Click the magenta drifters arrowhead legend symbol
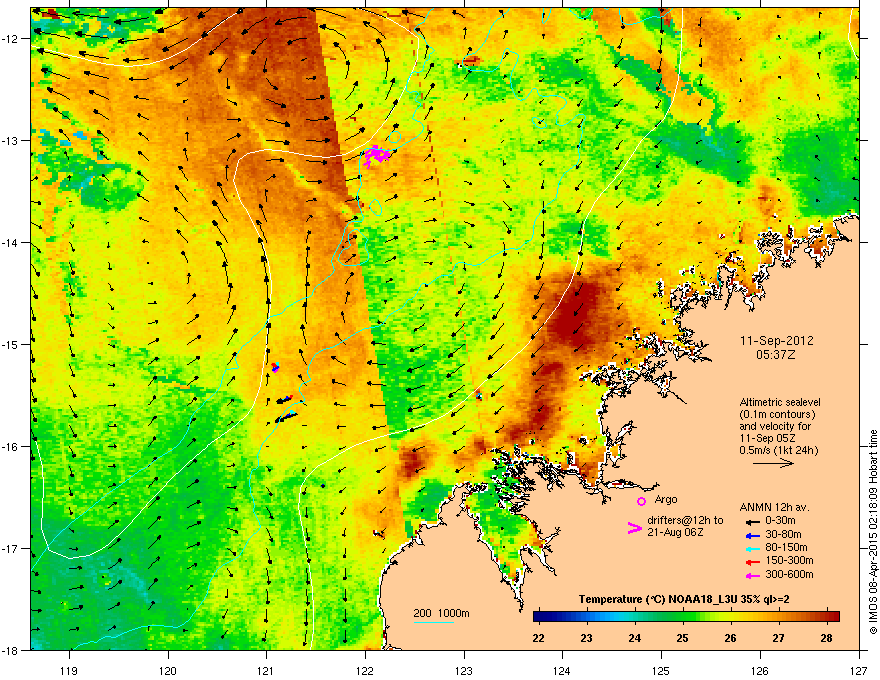Image resolution: width=880 pixels, height=680 pixels. pyautogui.click(x=634, y=527)
